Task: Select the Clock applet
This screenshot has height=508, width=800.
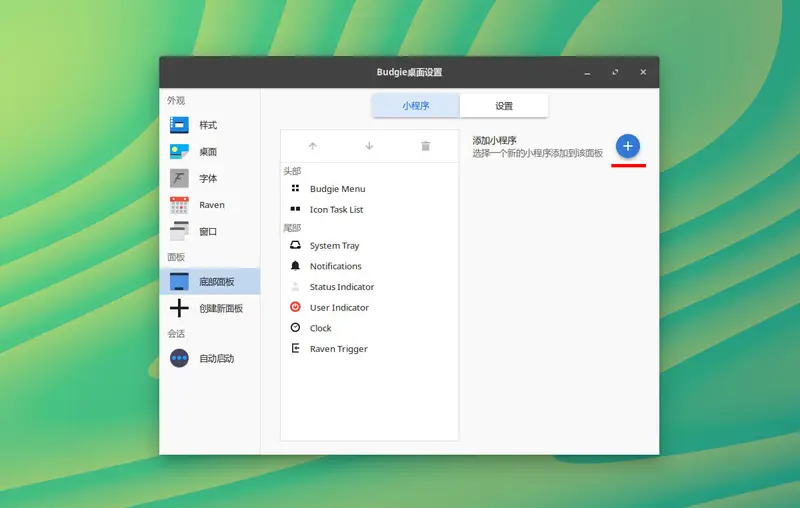Action: tap(320, 328)
